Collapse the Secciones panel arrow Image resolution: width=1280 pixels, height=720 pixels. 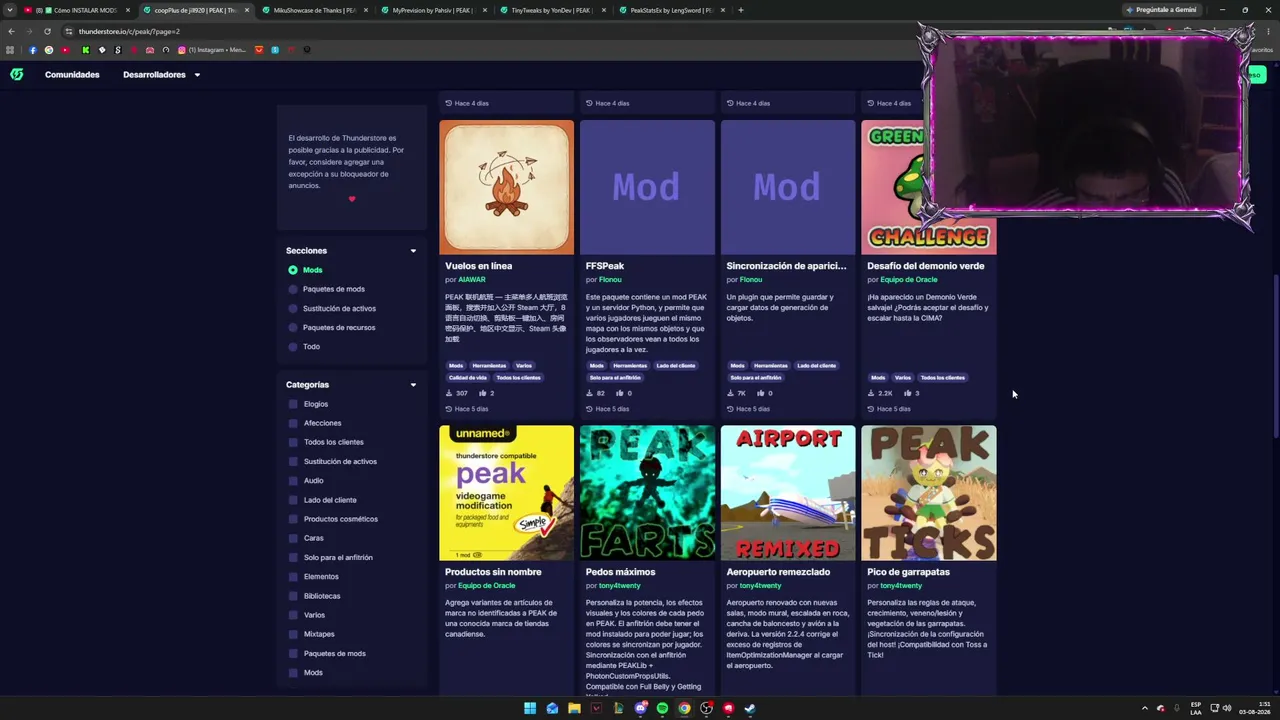413,251
